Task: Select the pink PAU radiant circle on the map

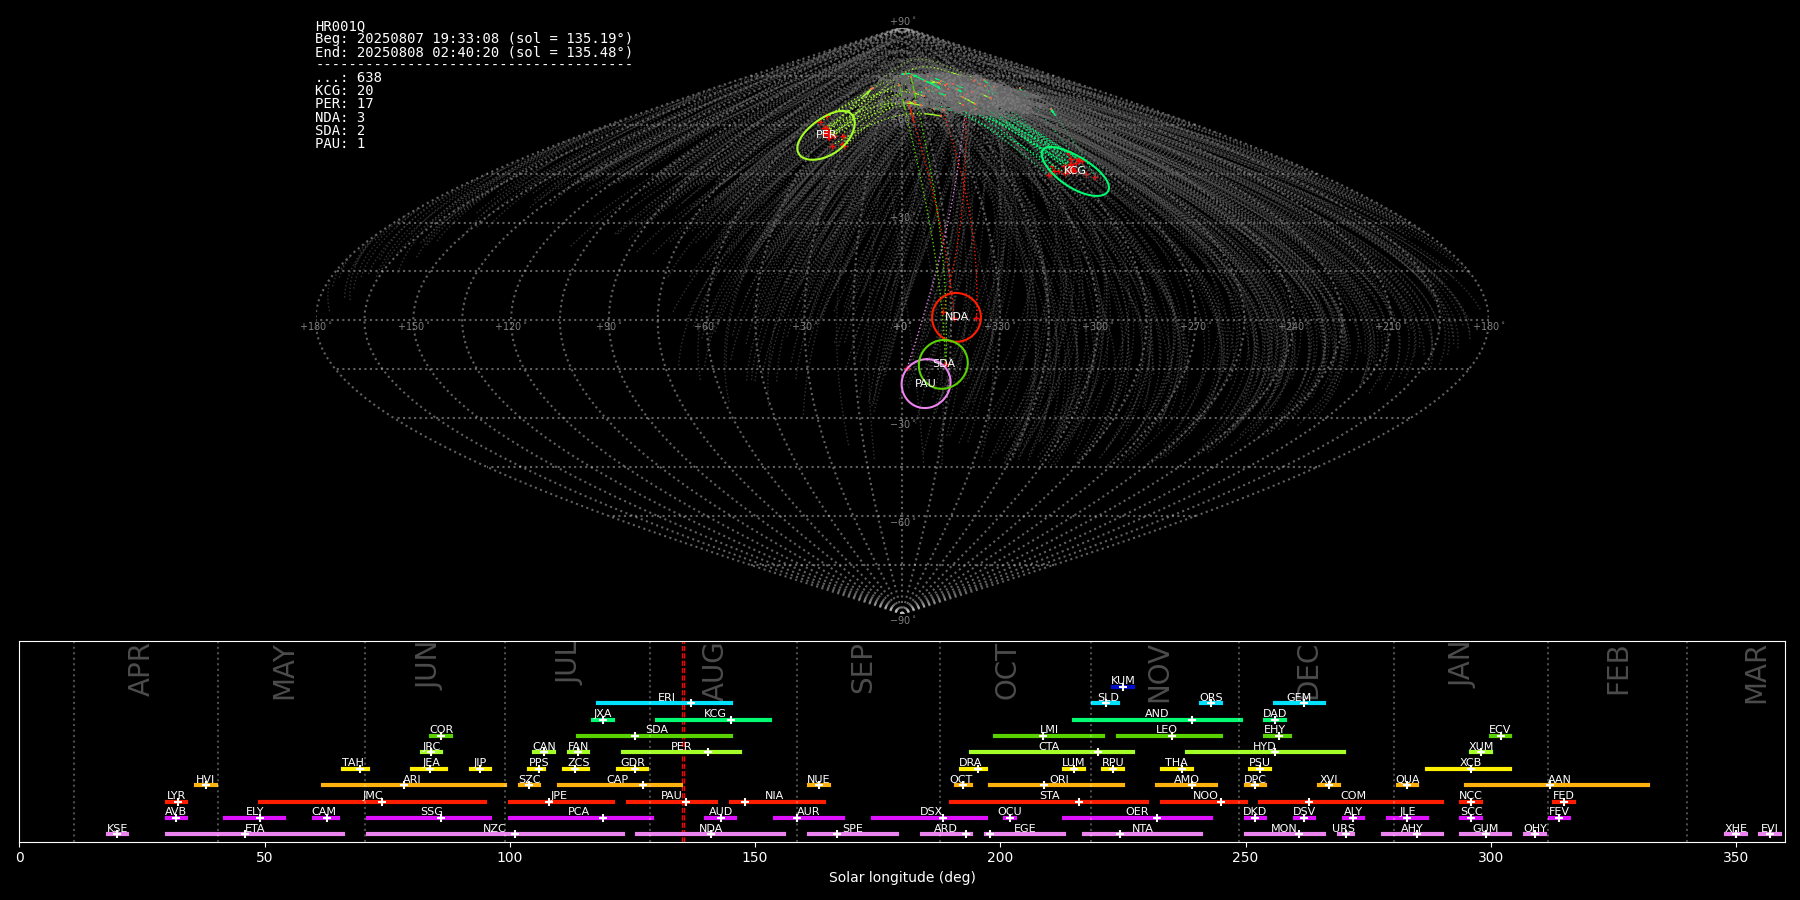Action: click(926, 384)
